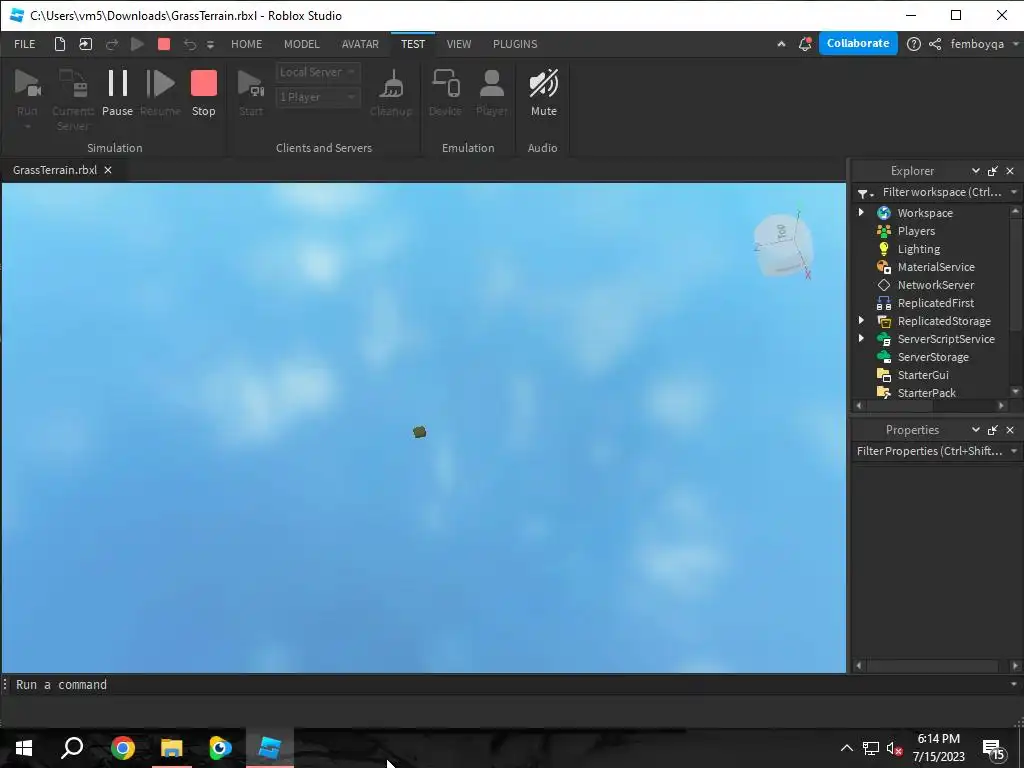Expand the Workspace tree node
This screenshot has width=1024, height=768.
coord(861,212)
